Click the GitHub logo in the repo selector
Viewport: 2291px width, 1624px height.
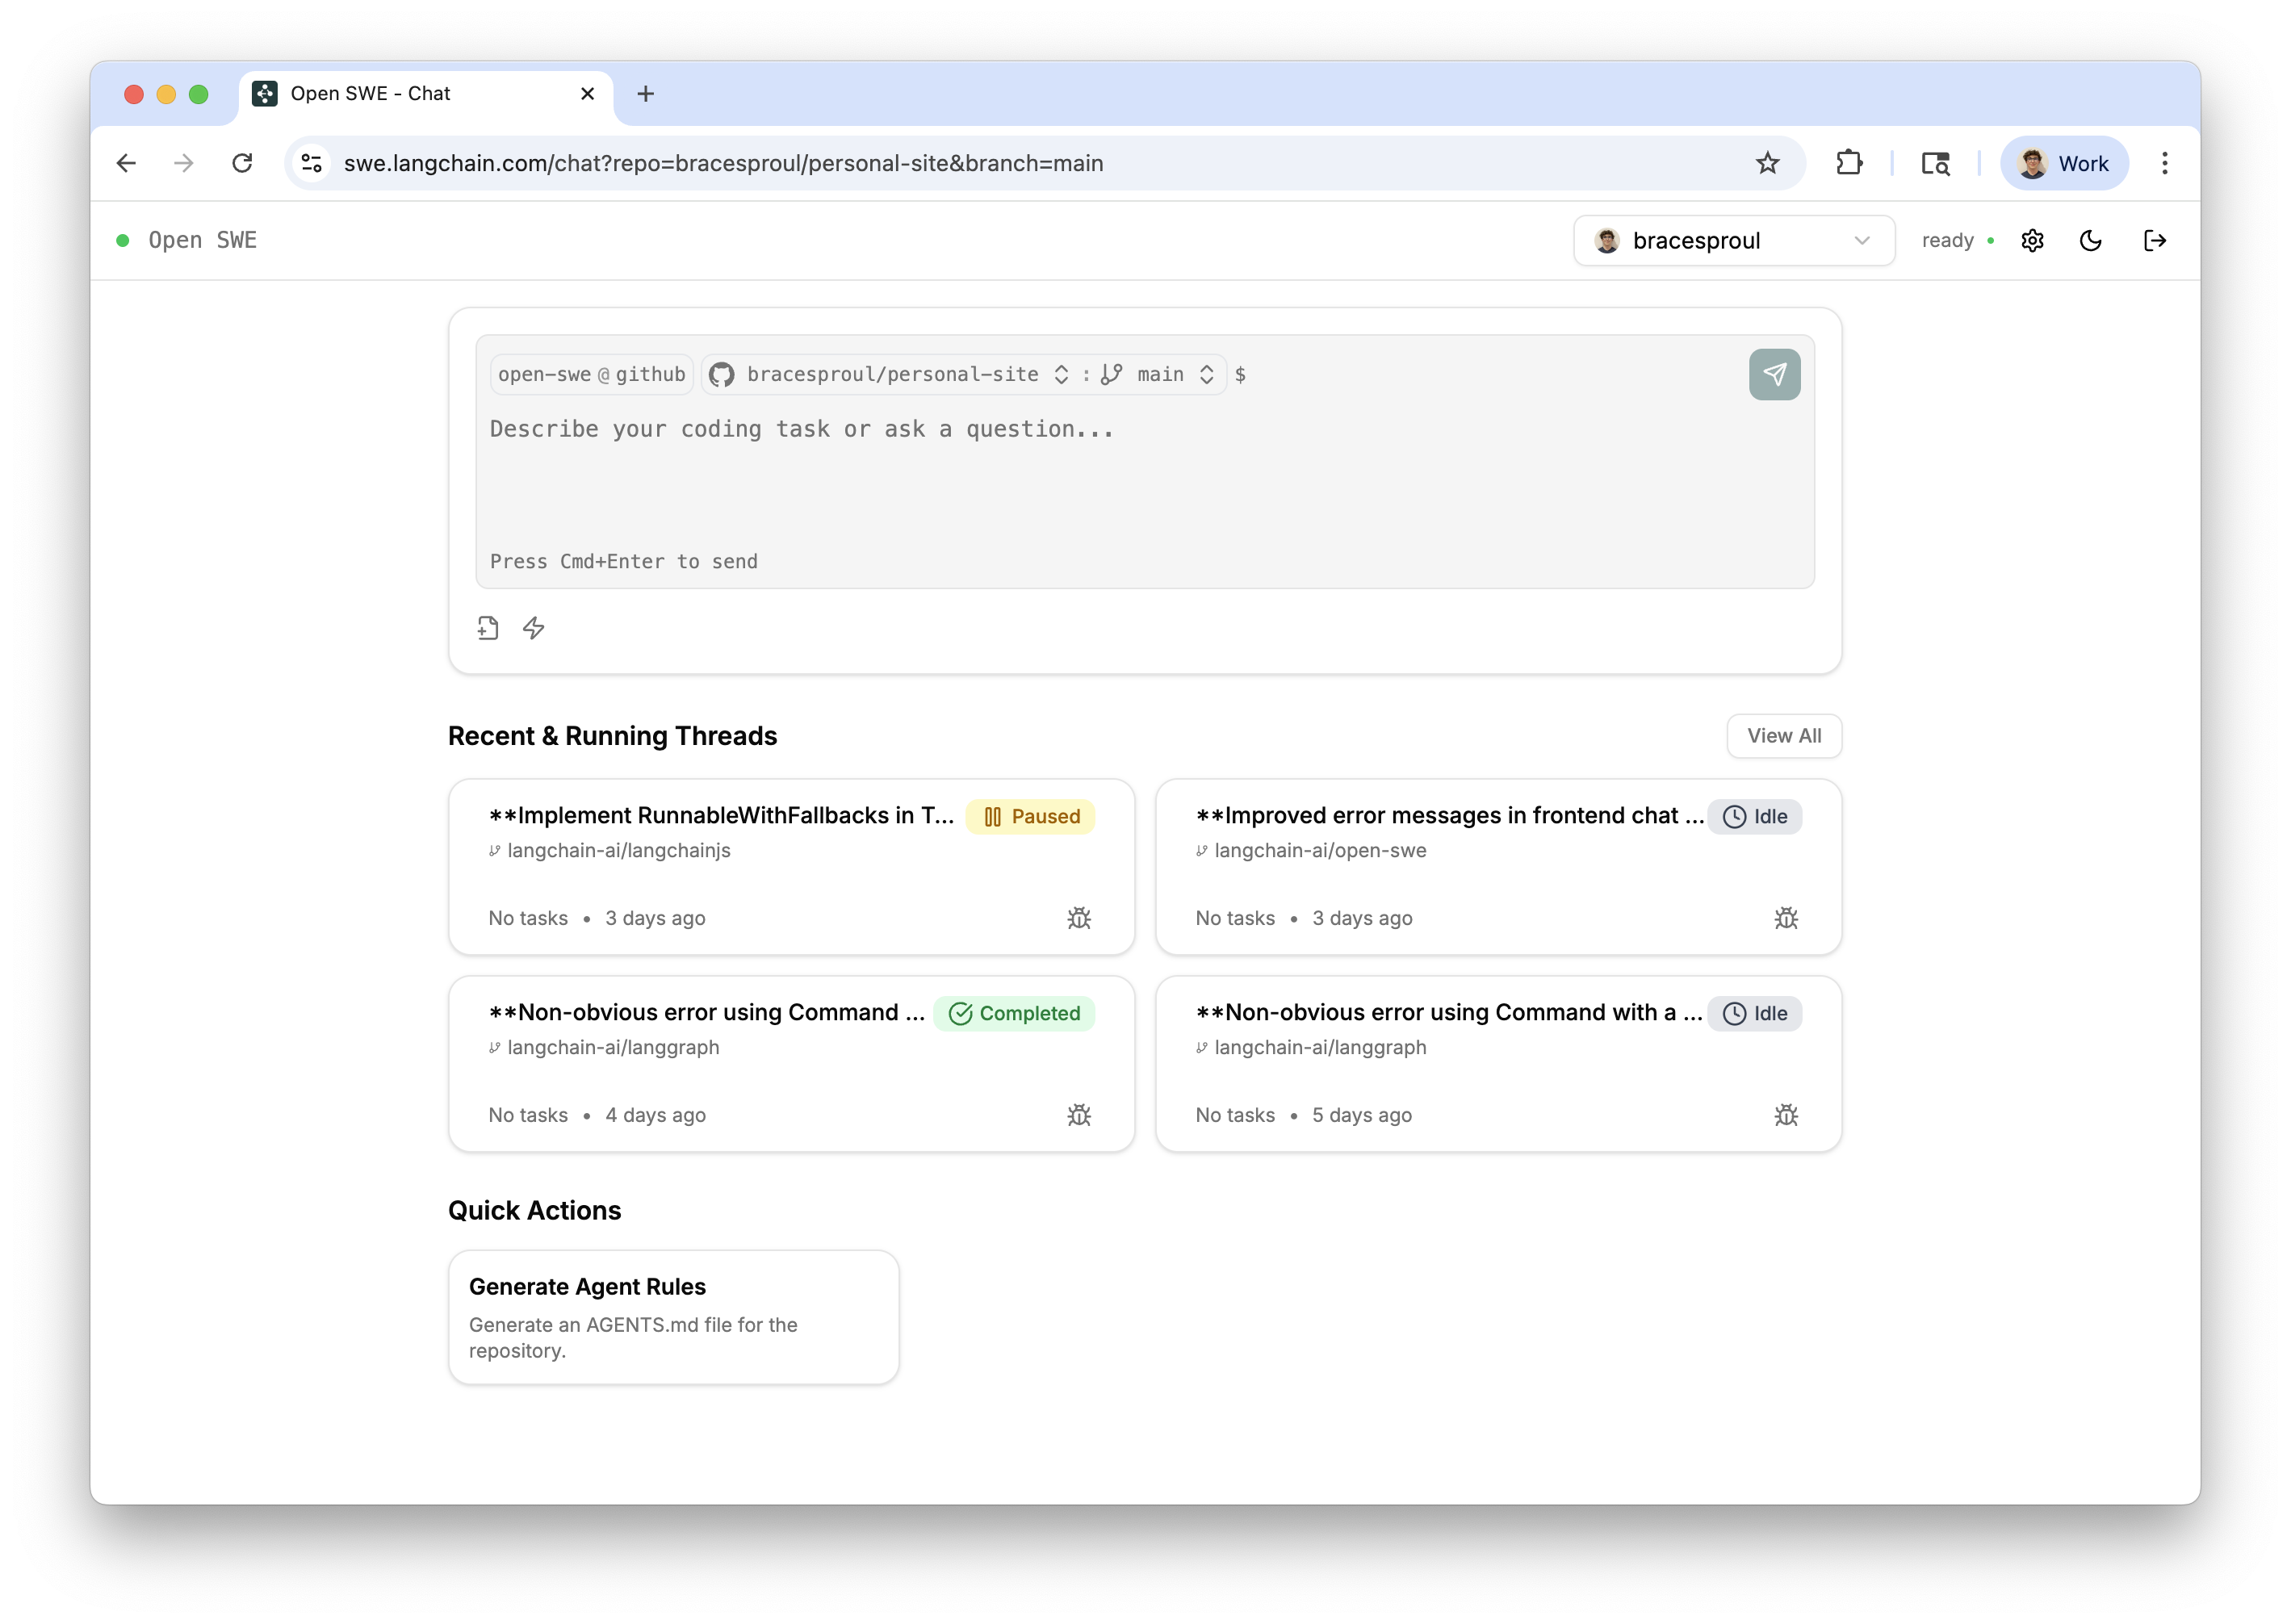pos(721,375)
